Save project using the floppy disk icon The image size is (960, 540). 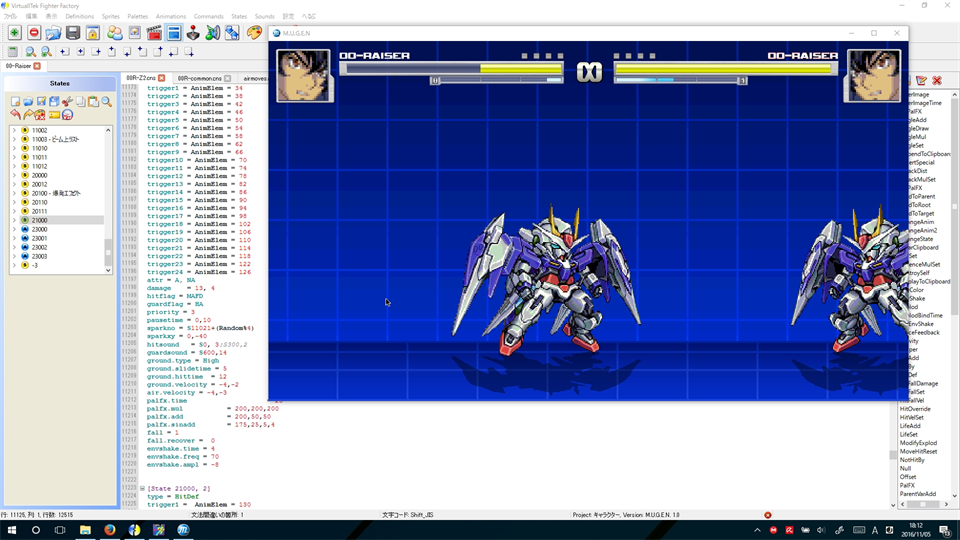(73, 33)
